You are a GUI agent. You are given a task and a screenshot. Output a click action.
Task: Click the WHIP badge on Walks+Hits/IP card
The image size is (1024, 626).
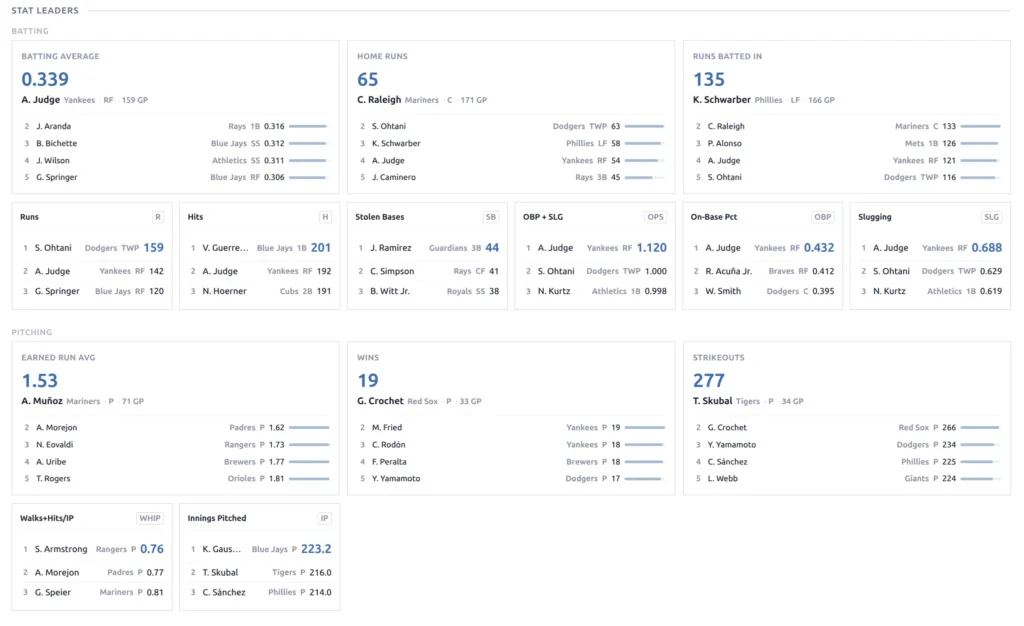(x=150, y=518)
